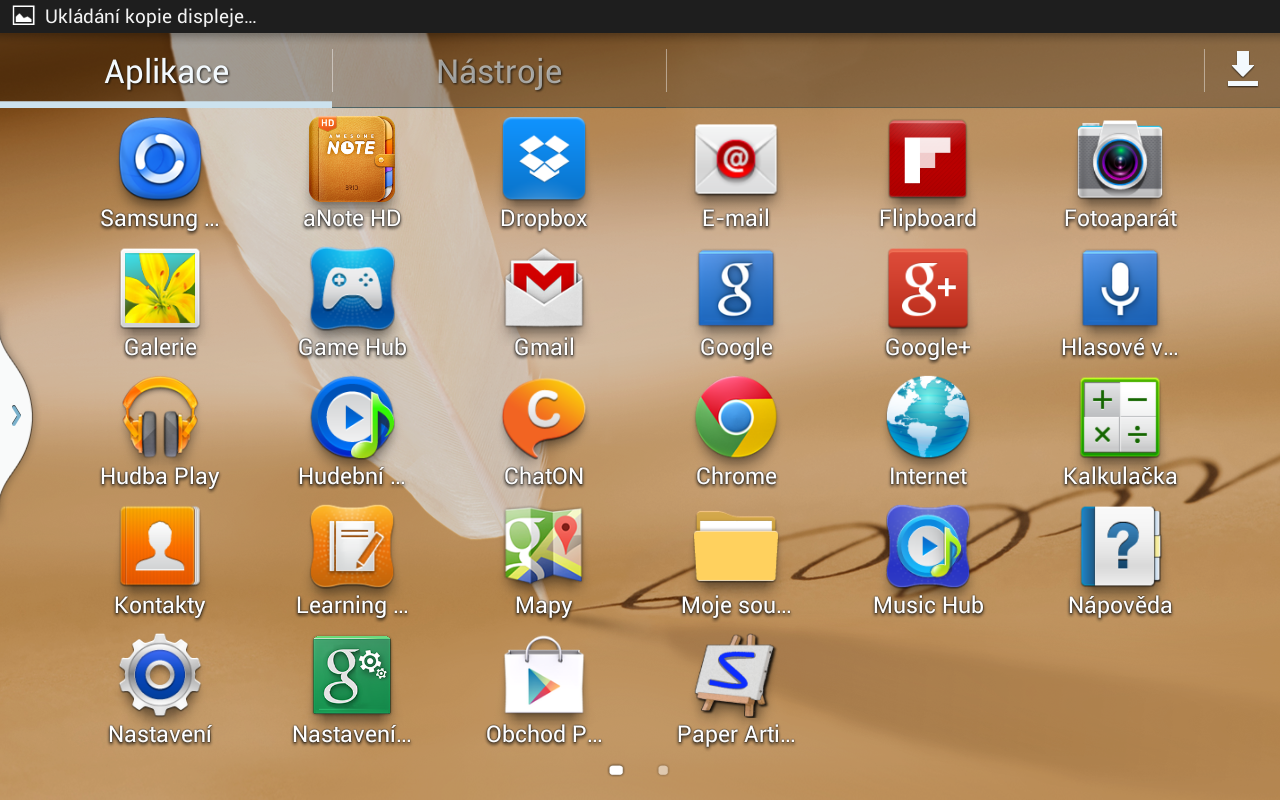Open the Internet browser globe
1280x800 pixels.
point(928,418)
